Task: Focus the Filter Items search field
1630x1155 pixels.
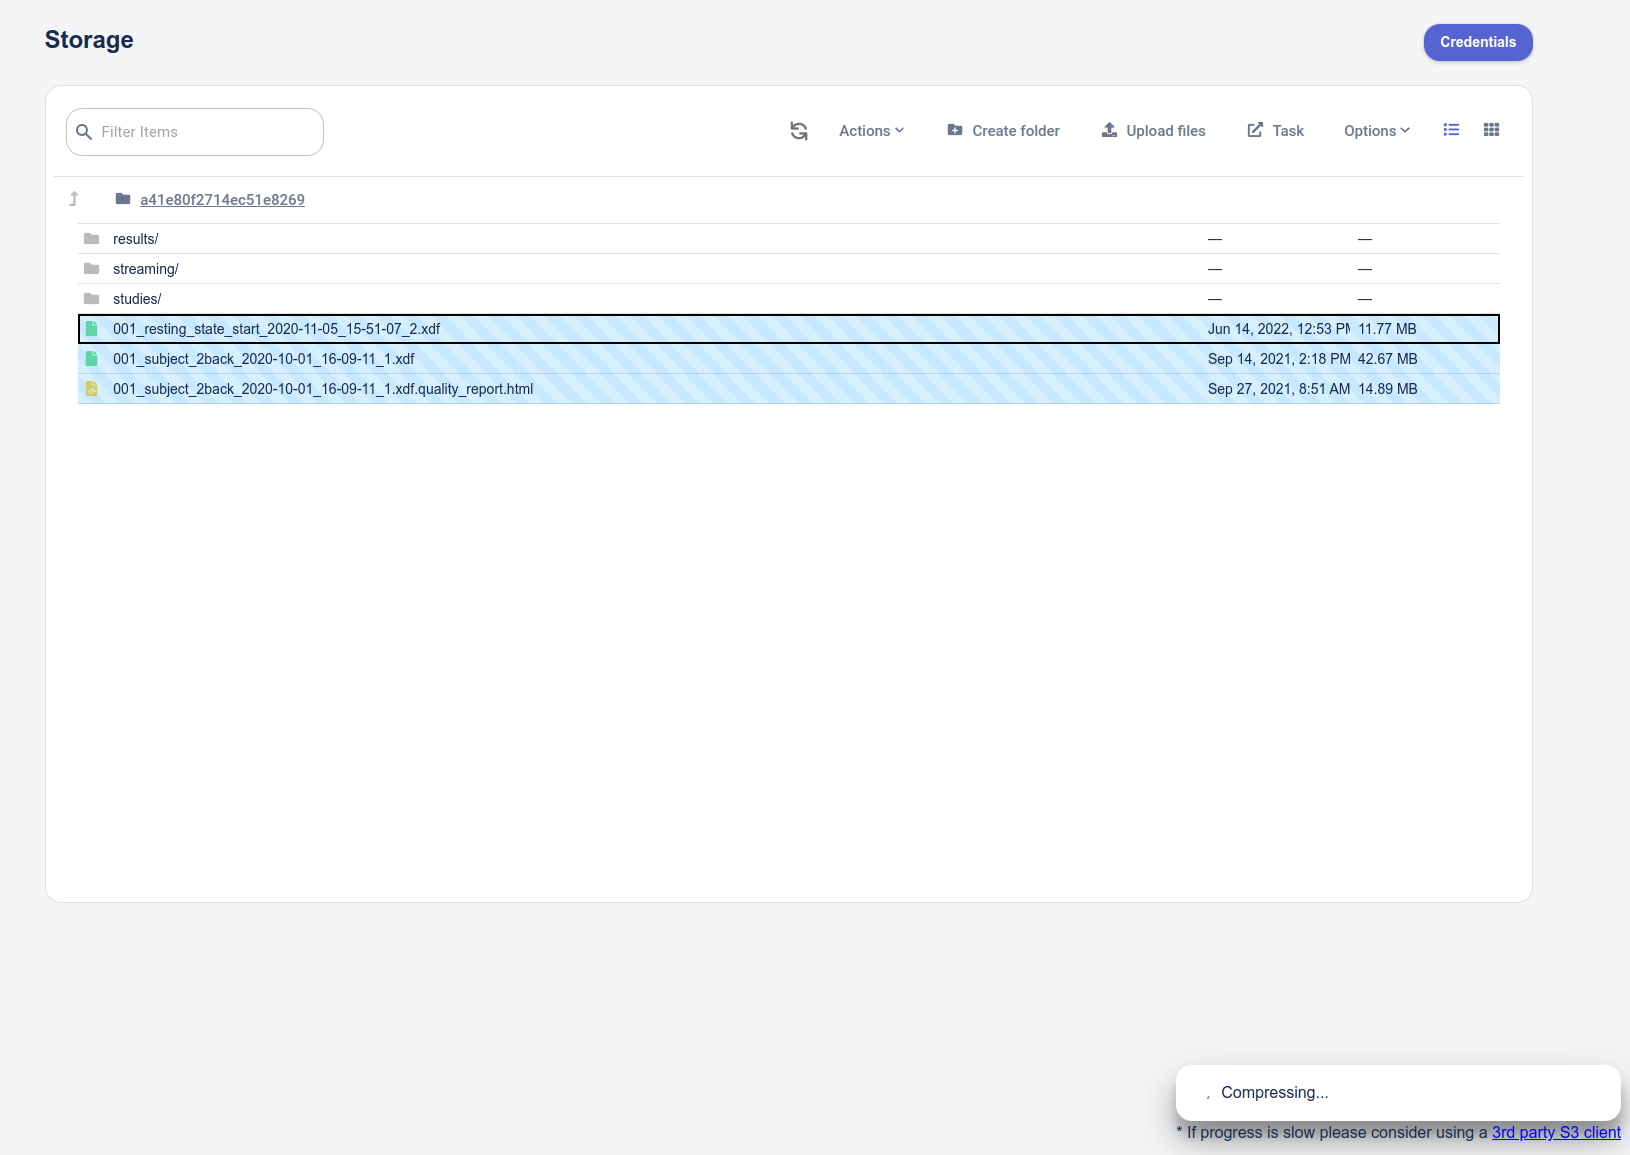Action: click(x=195, y=132)
